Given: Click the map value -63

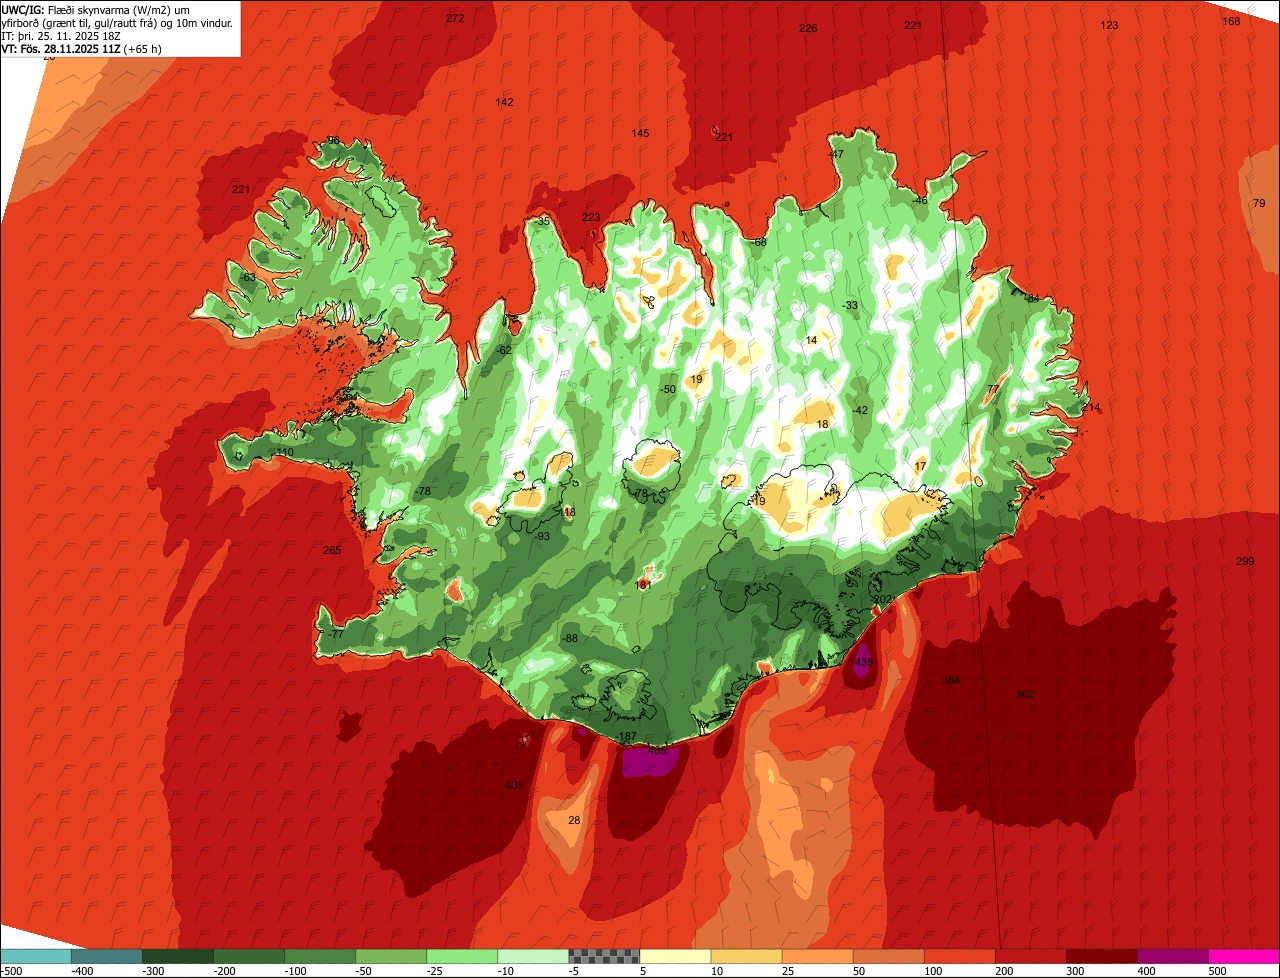Looking at the screenshot, I should (x=247, y=277).
